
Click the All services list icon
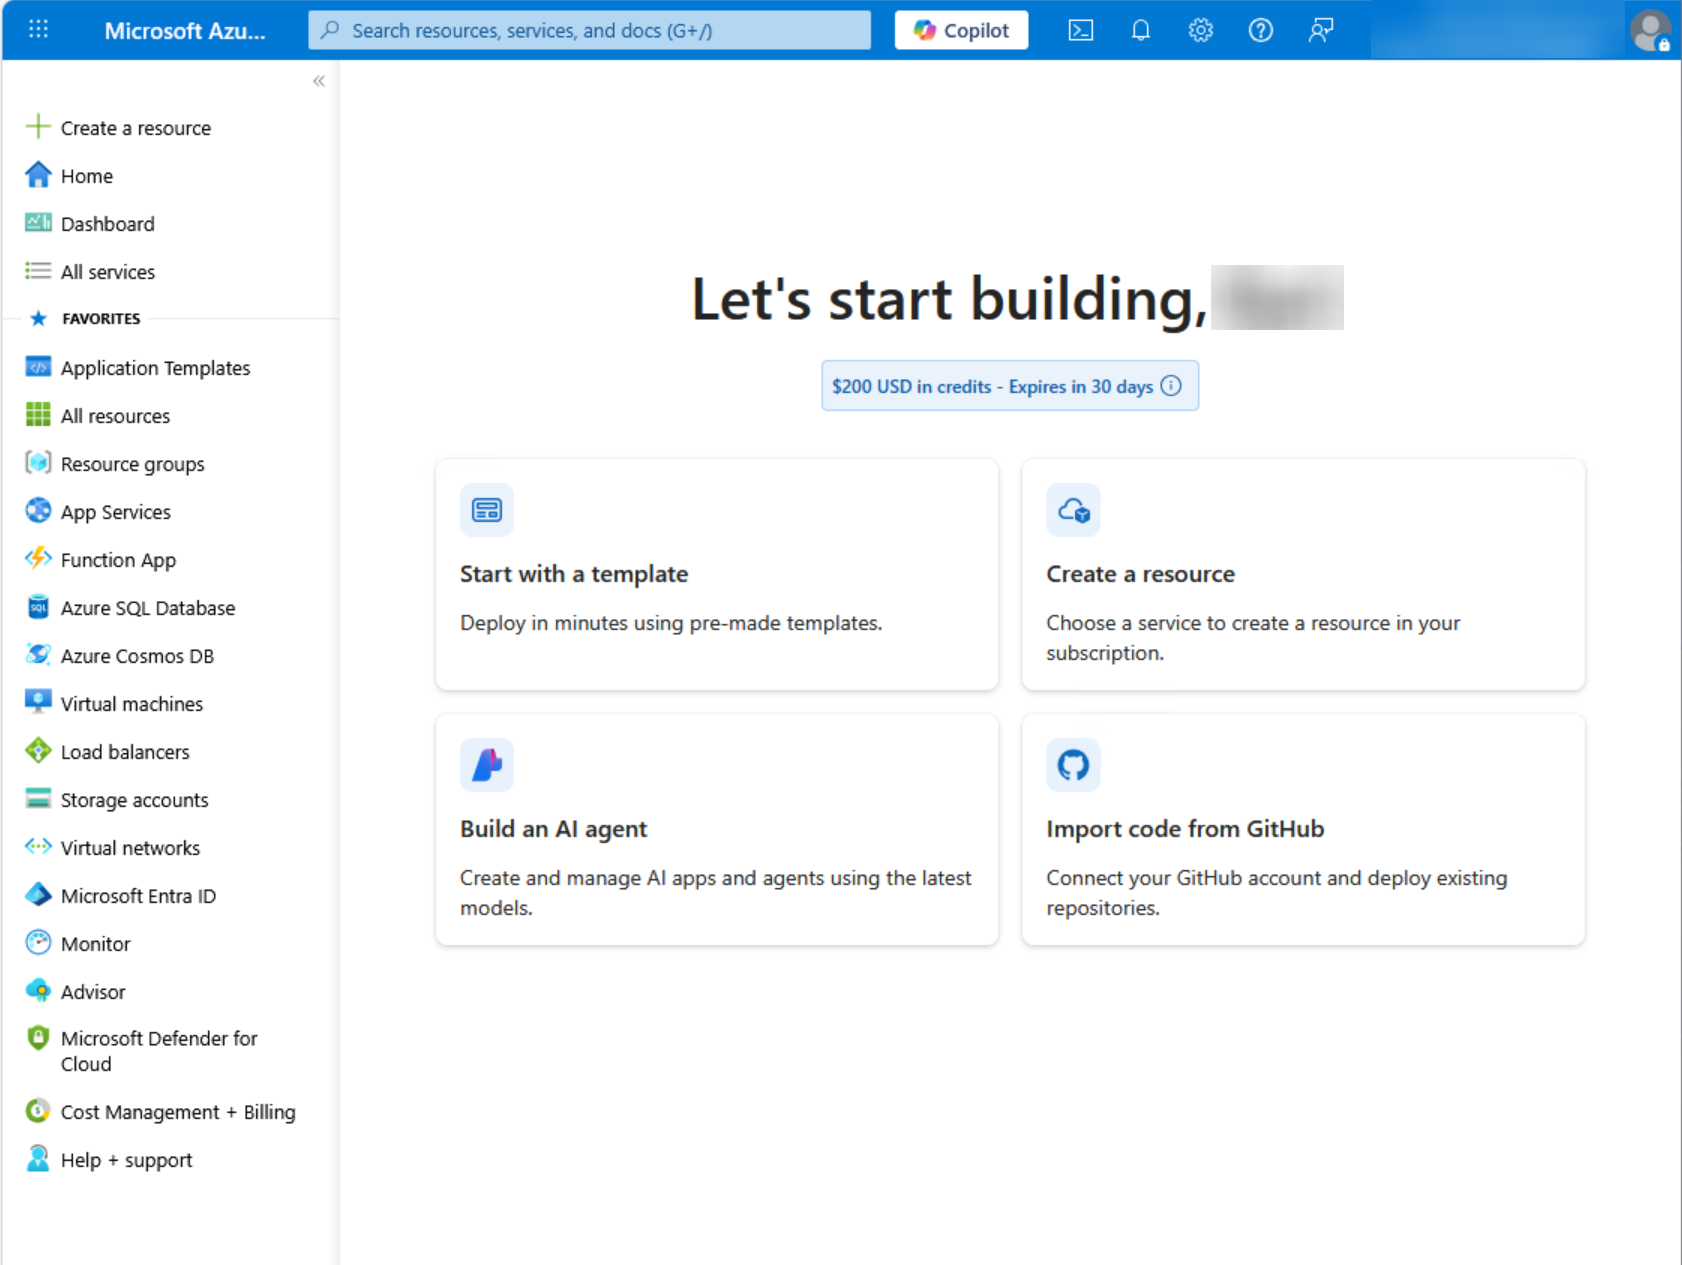coord(38,271)
